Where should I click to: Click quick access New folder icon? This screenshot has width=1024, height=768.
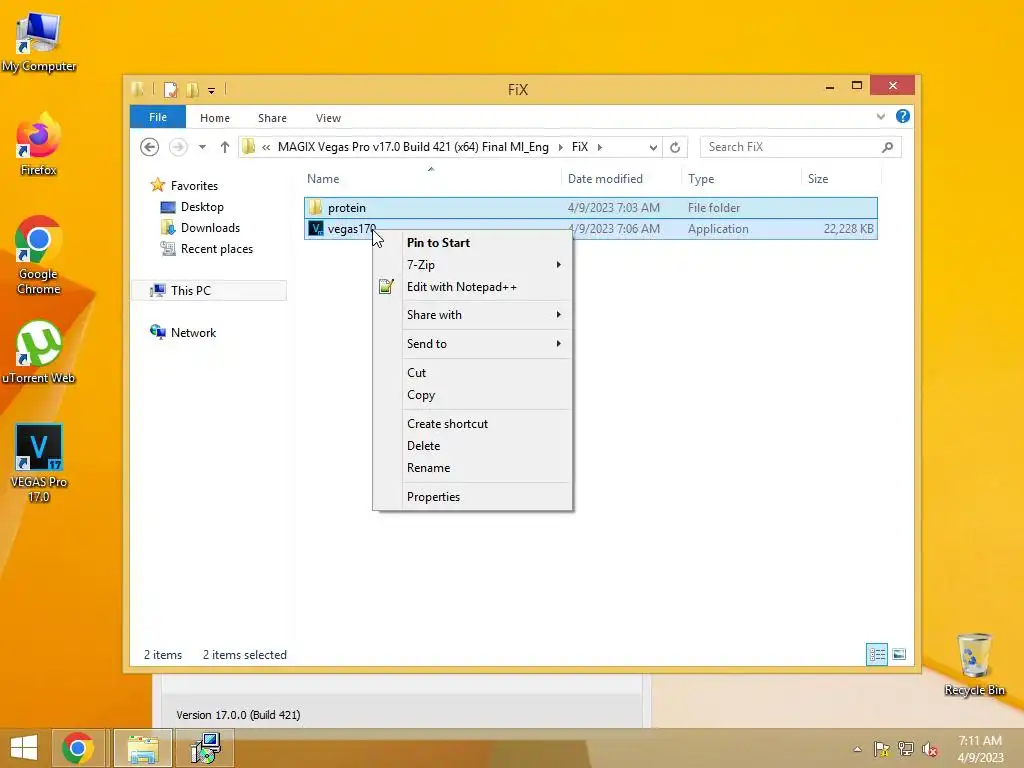(193, 89)
